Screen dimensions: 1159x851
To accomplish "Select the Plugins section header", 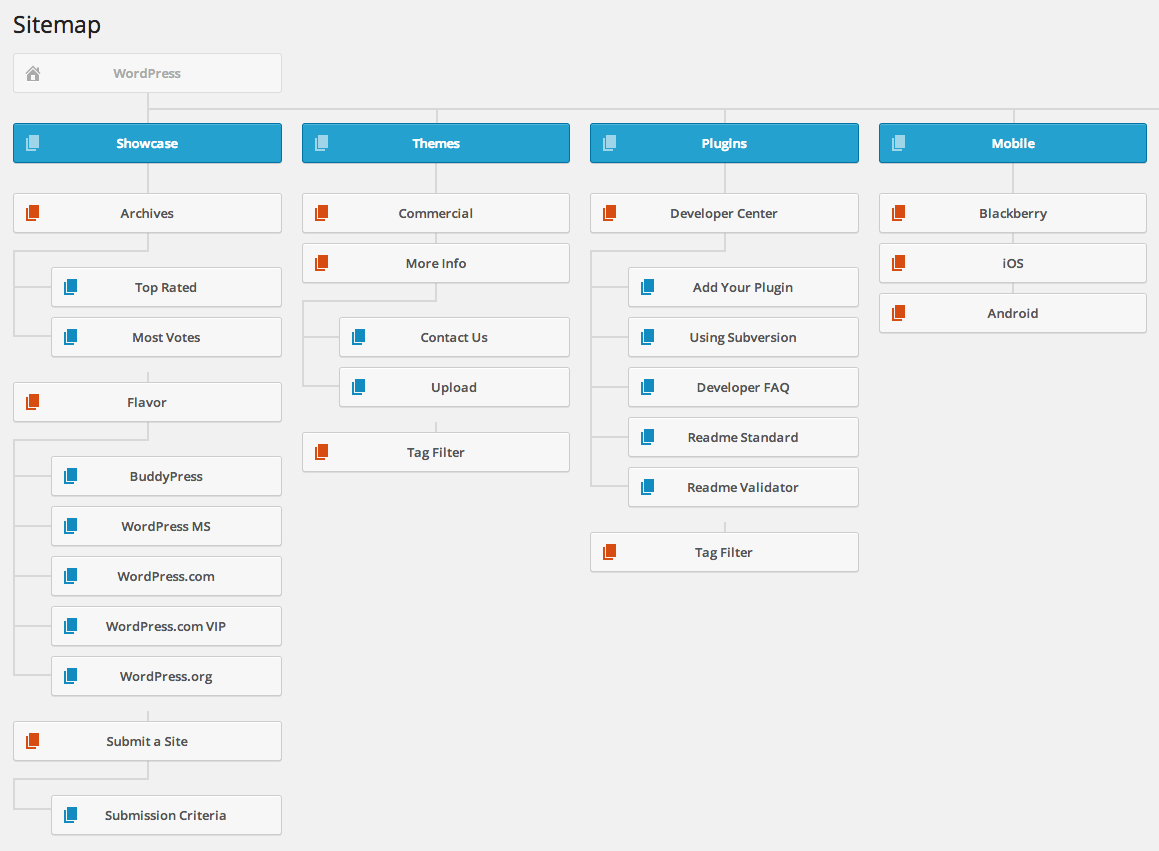I will point(724,143).
